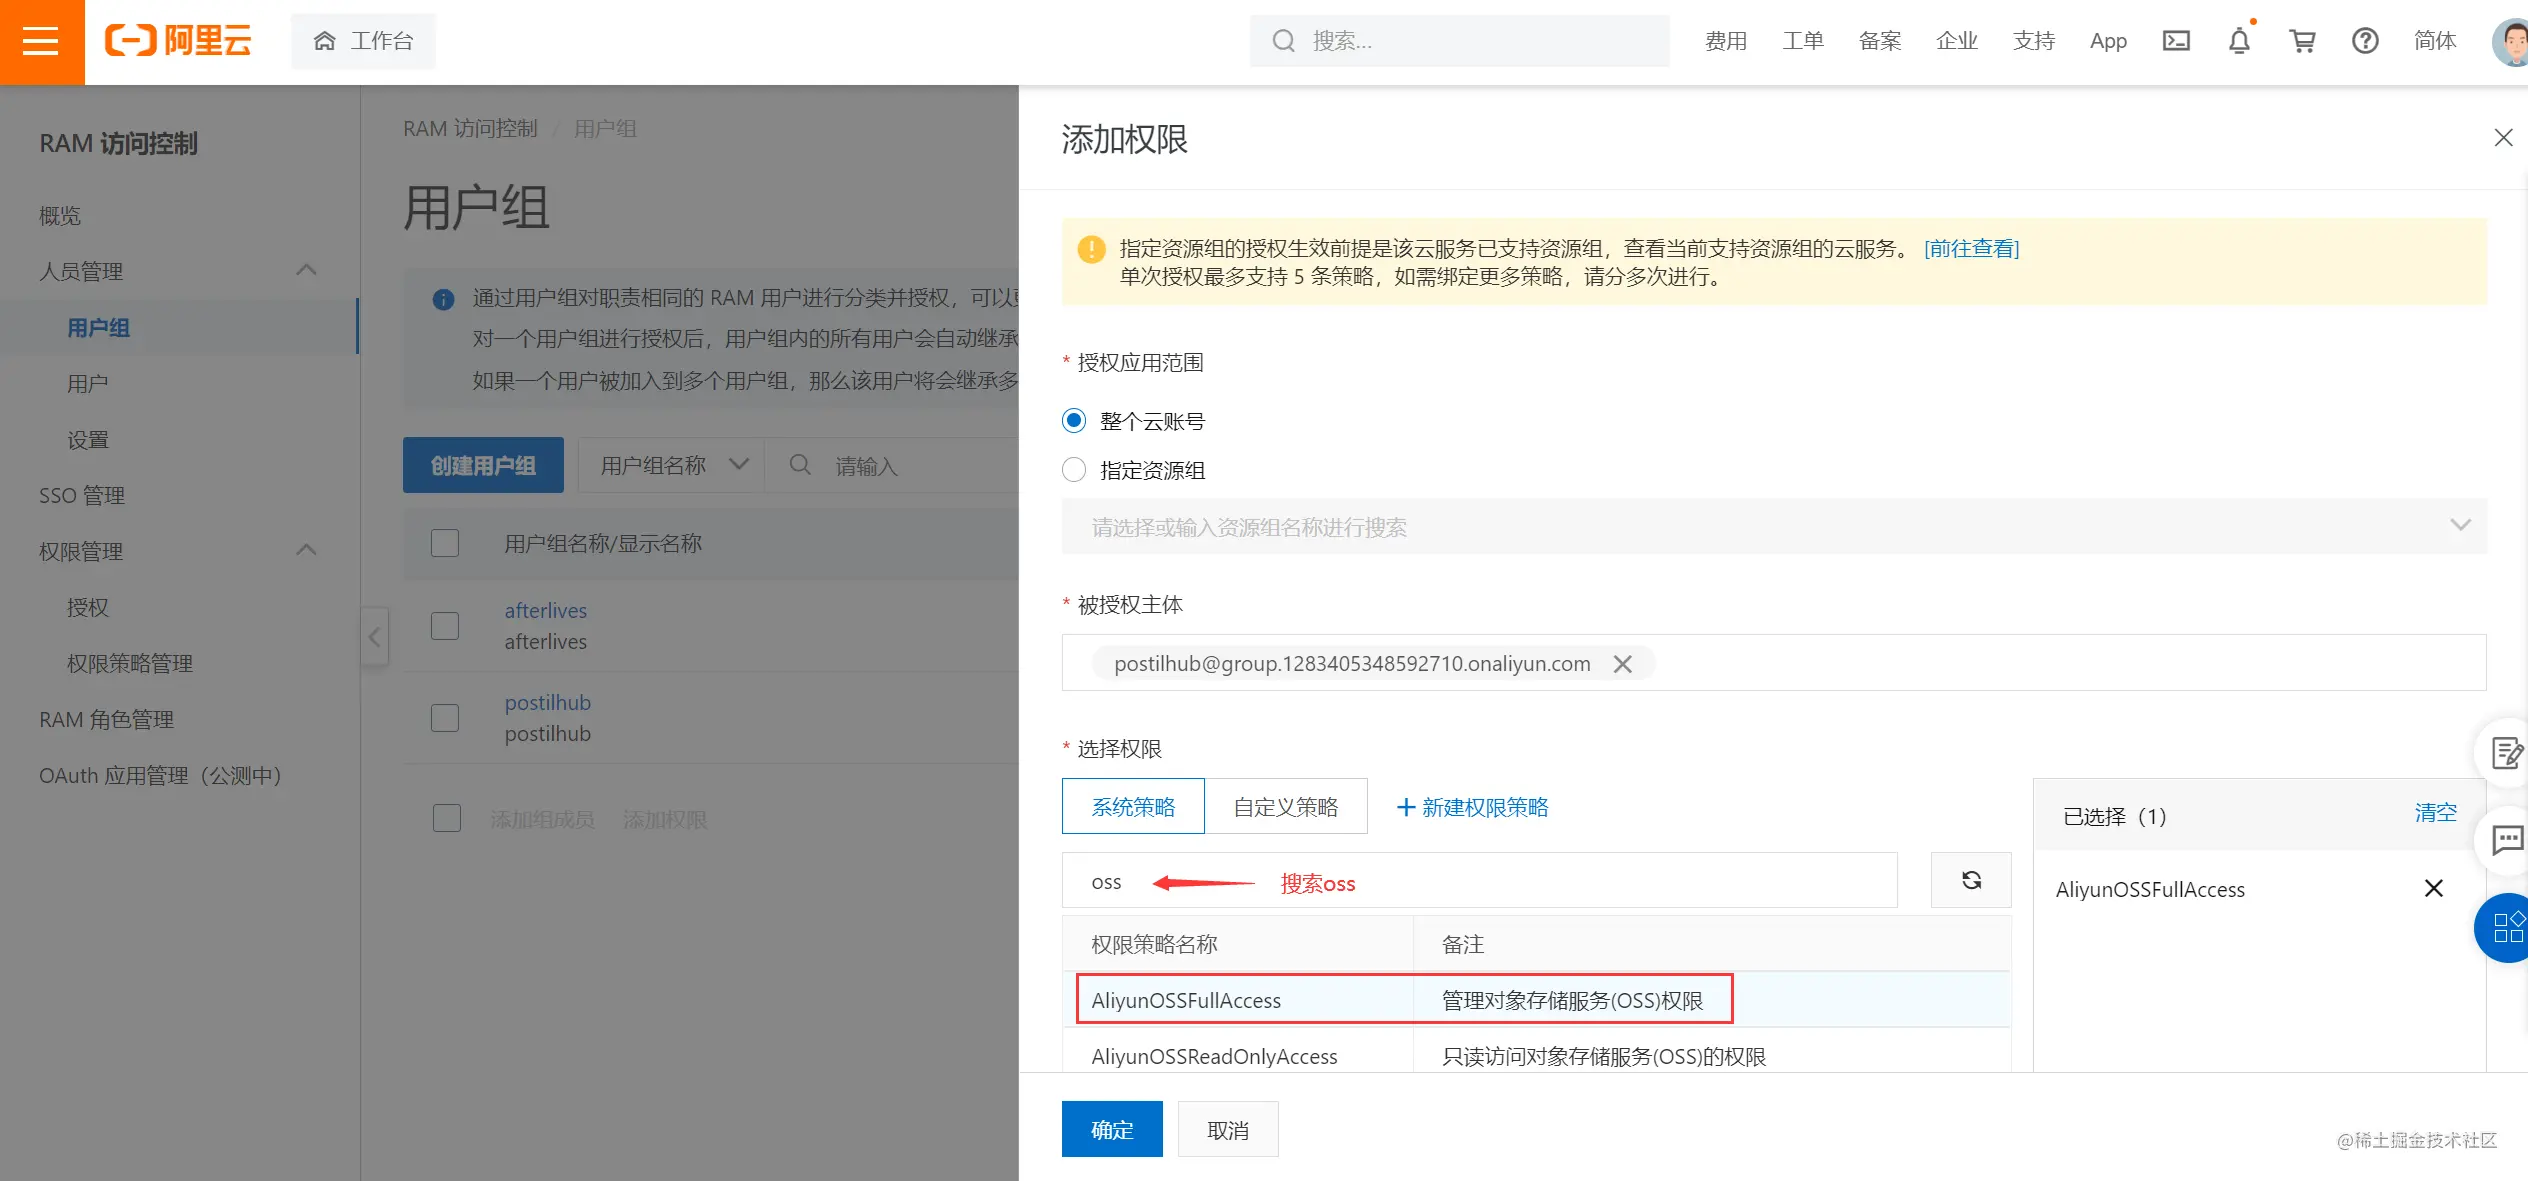Select 指定资源组 radio option
Screen dimensions: 2528x1181
pos(1074,470)
